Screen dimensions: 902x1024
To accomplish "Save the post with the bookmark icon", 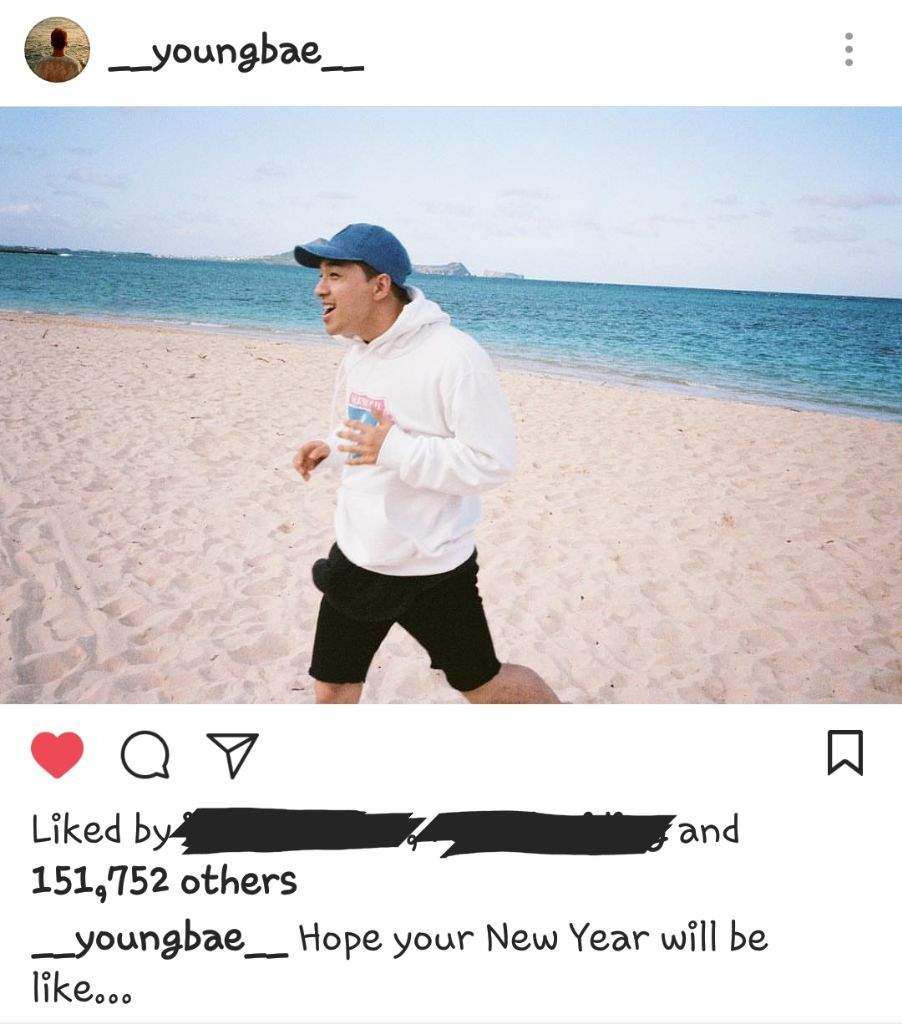I will [845, 753].
